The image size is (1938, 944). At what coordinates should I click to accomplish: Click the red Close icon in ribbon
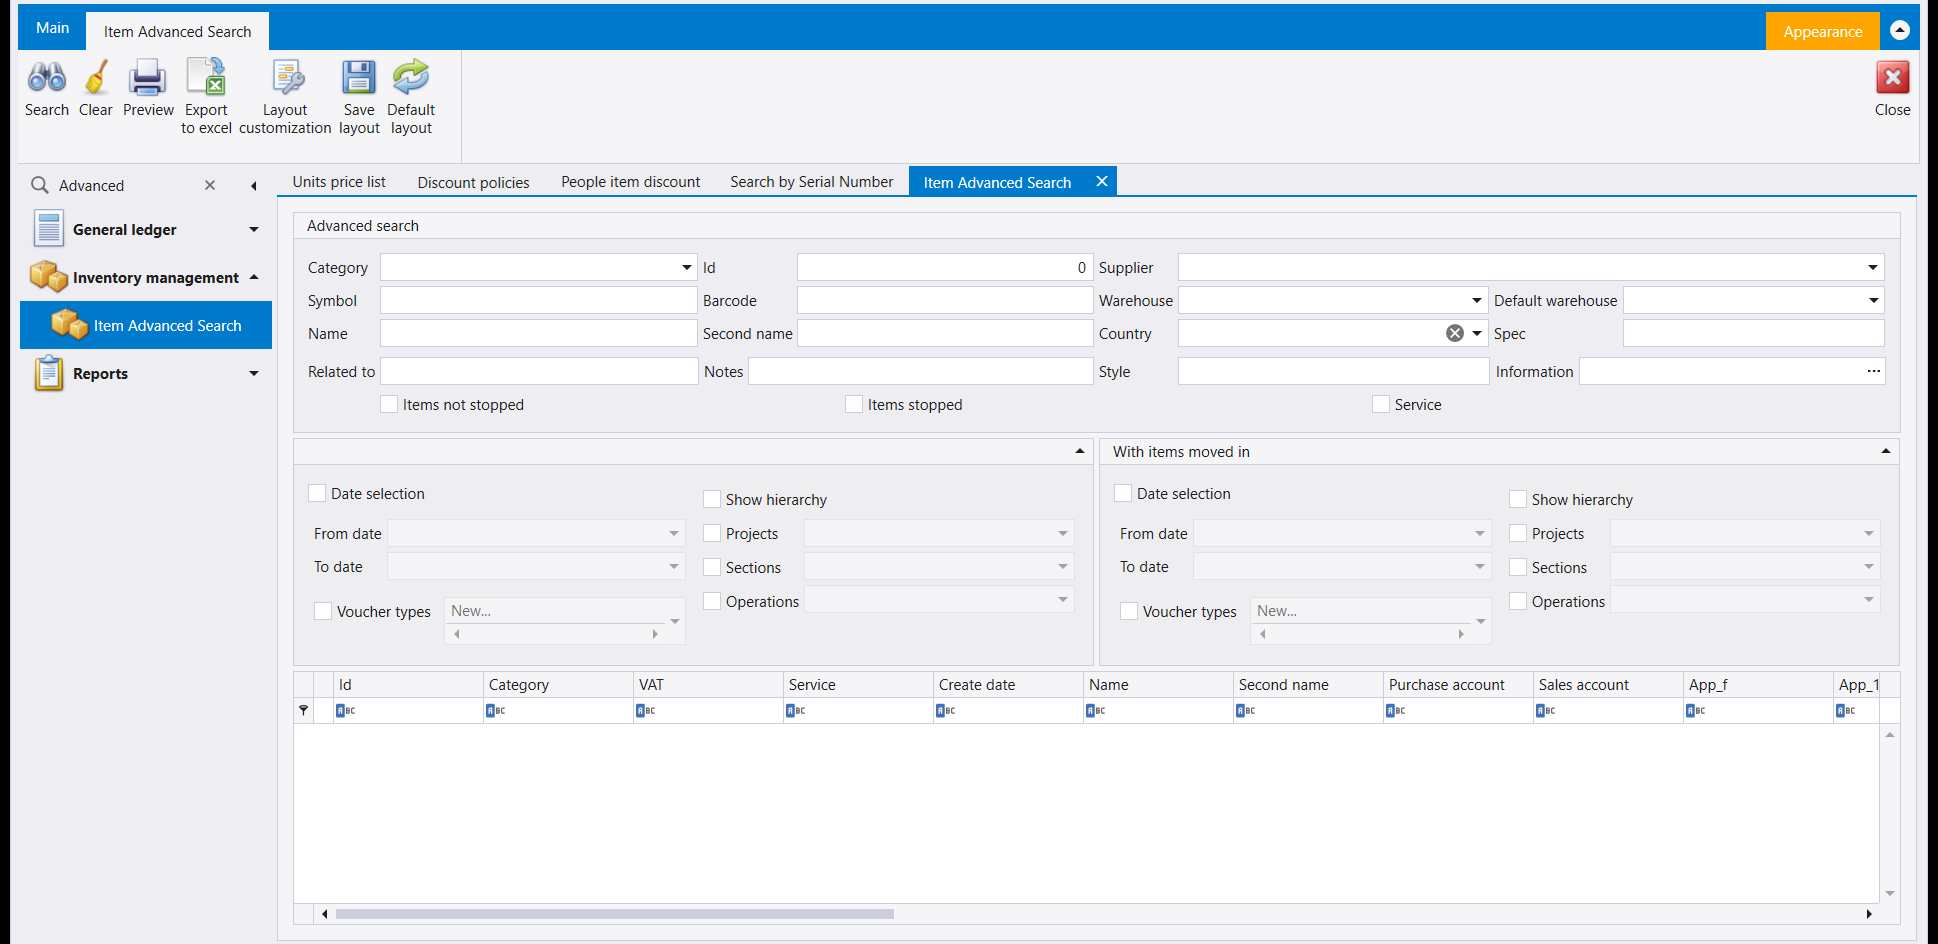[x=1892, y=78]
